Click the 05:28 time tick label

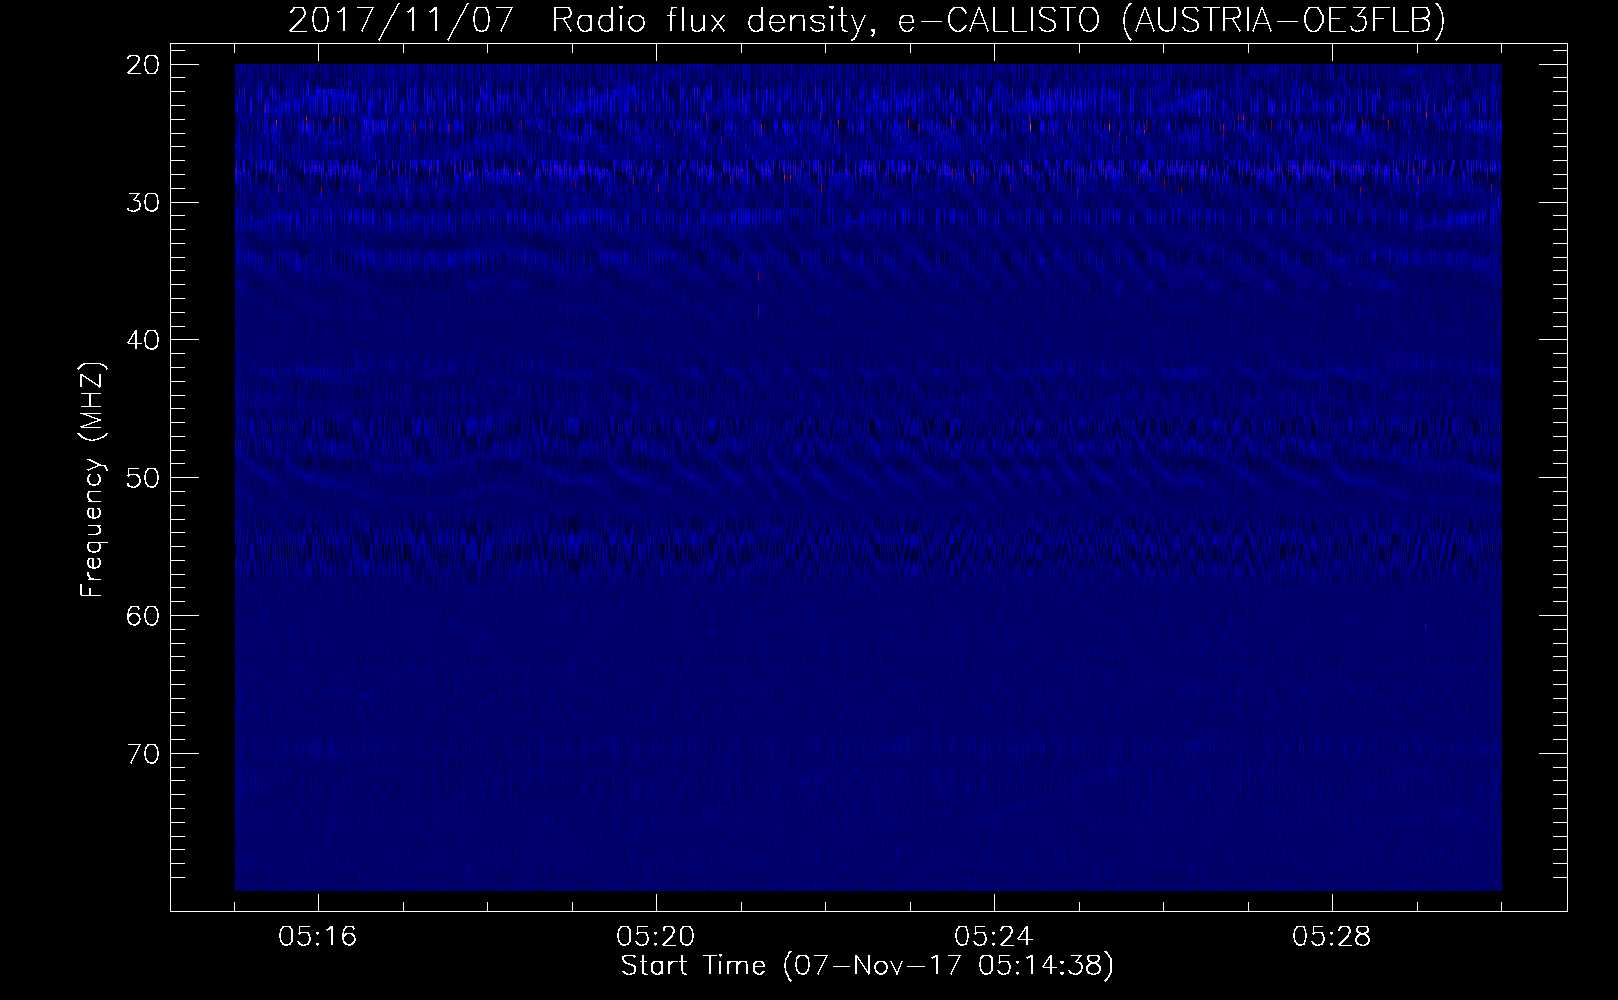click(1332, 937)
